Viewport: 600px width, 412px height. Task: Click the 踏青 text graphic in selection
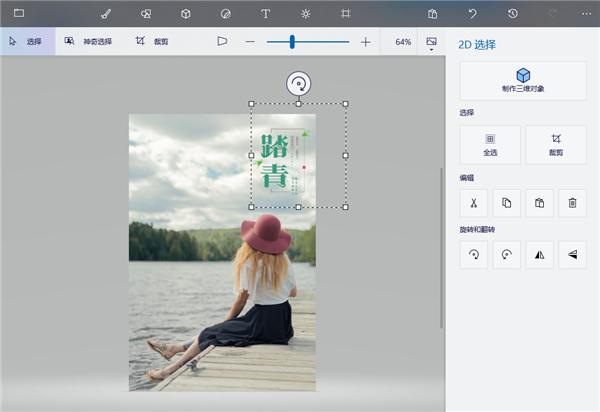pyautogui.click(x=274, y=160)
